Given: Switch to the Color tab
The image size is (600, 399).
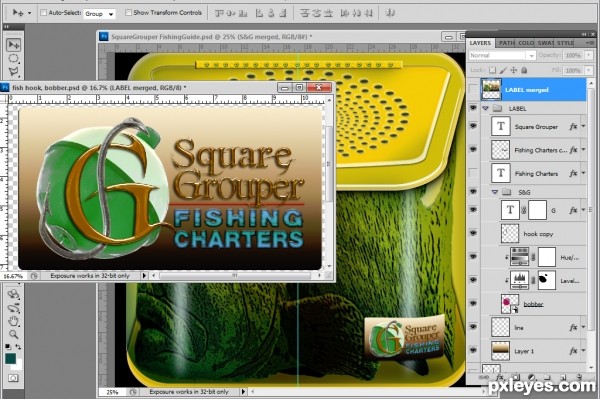Looking at the screenshot, I should click(x=526, y=43).
